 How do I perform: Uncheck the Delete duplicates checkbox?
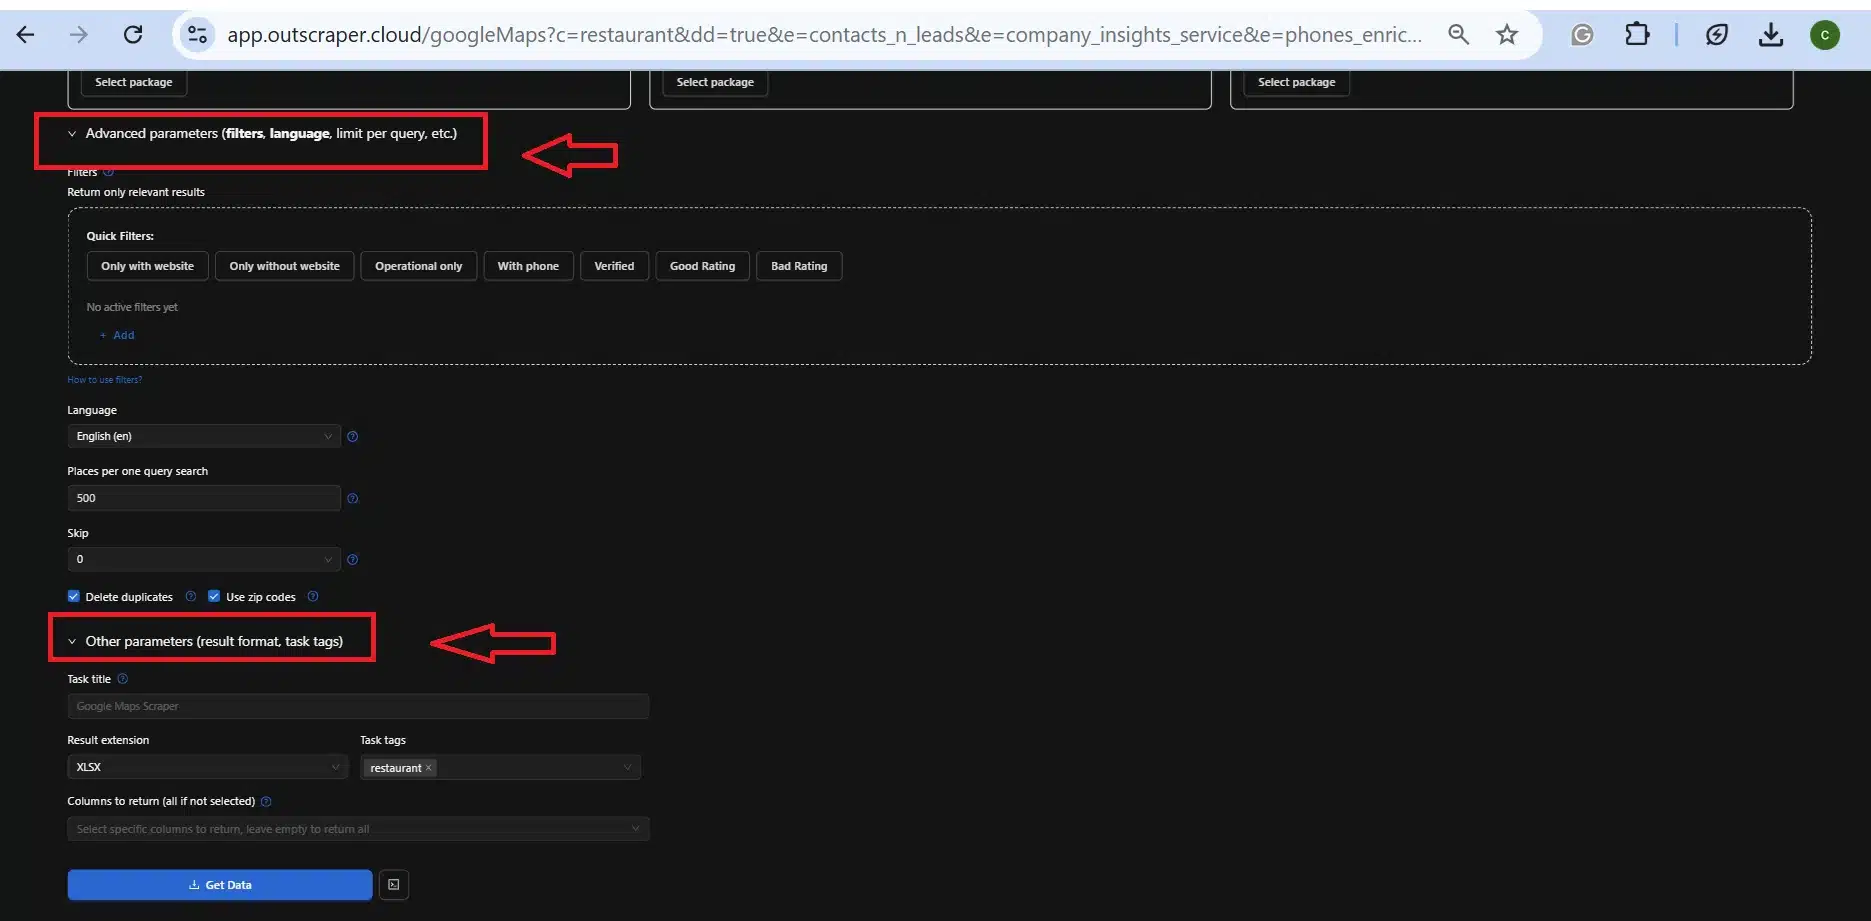[x=74, y=597]
